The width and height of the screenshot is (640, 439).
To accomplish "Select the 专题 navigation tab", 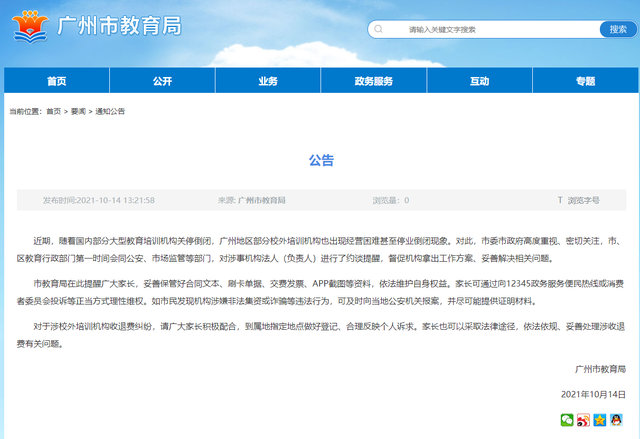I will (585, 81).
